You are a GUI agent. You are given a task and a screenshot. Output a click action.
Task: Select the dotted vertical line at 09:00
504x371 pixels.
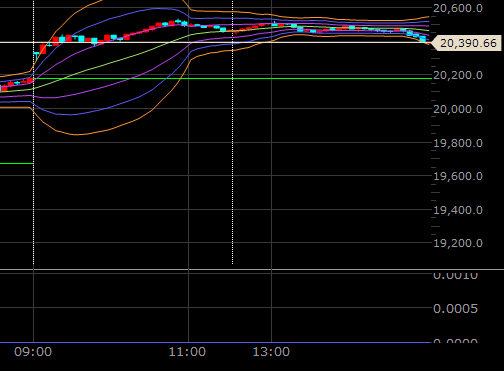point(34,133)
